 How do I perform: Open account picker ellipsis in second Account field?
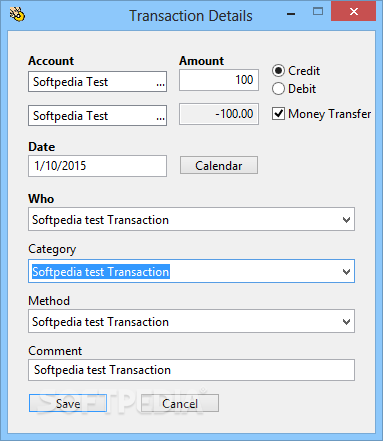click(x=160, y=117)
